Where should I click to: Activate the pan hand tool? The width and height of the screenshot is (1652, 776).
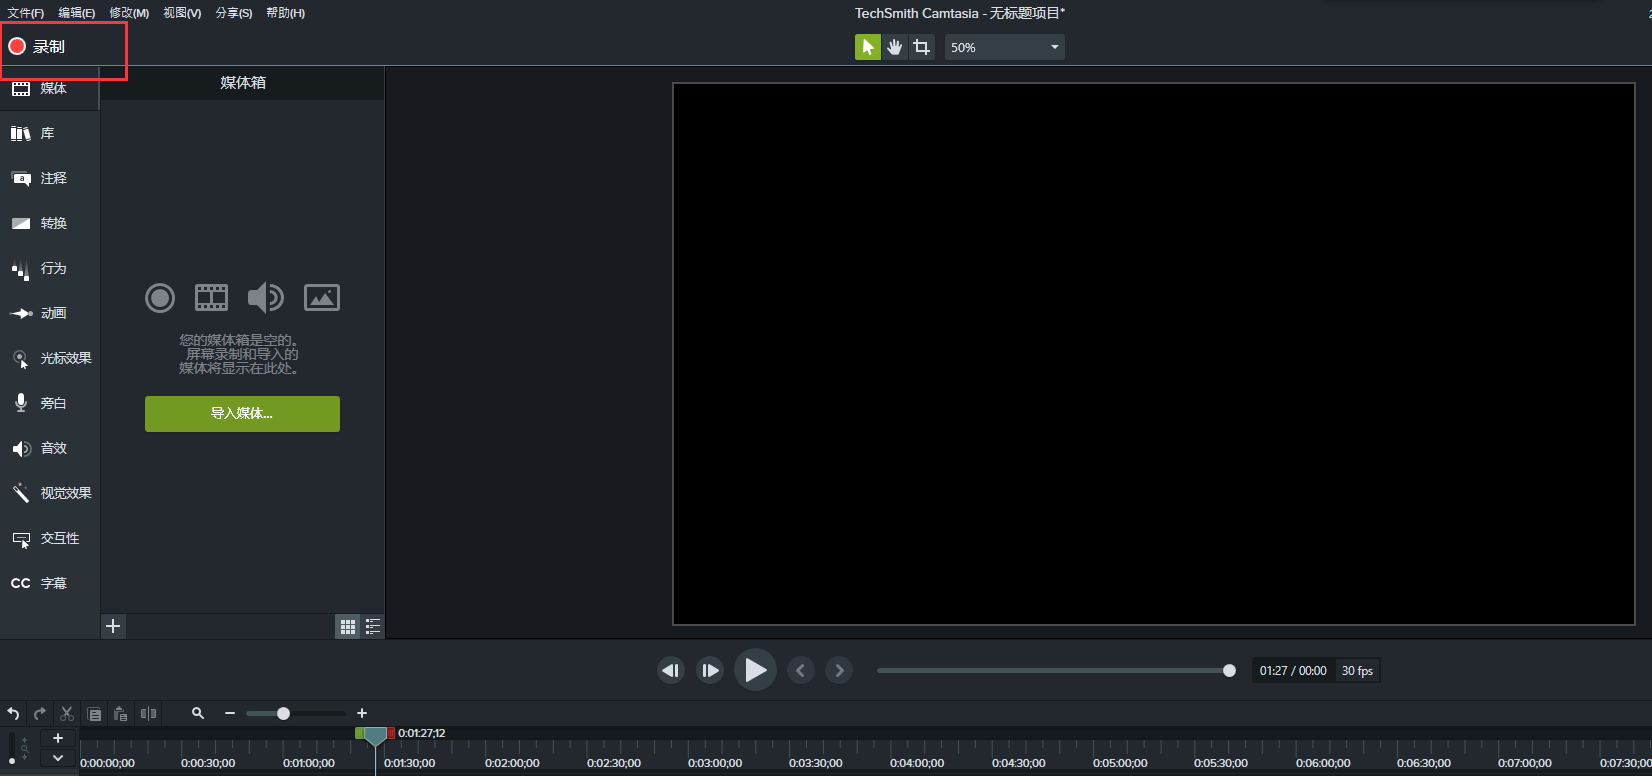pos(894,47)
